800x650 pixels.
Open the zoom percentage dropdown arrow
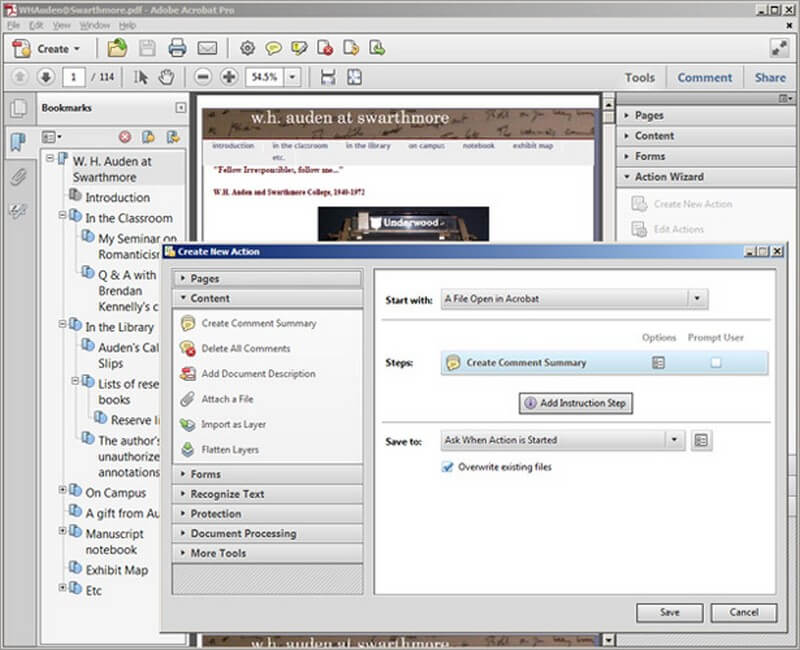click(x=292, y=77)
